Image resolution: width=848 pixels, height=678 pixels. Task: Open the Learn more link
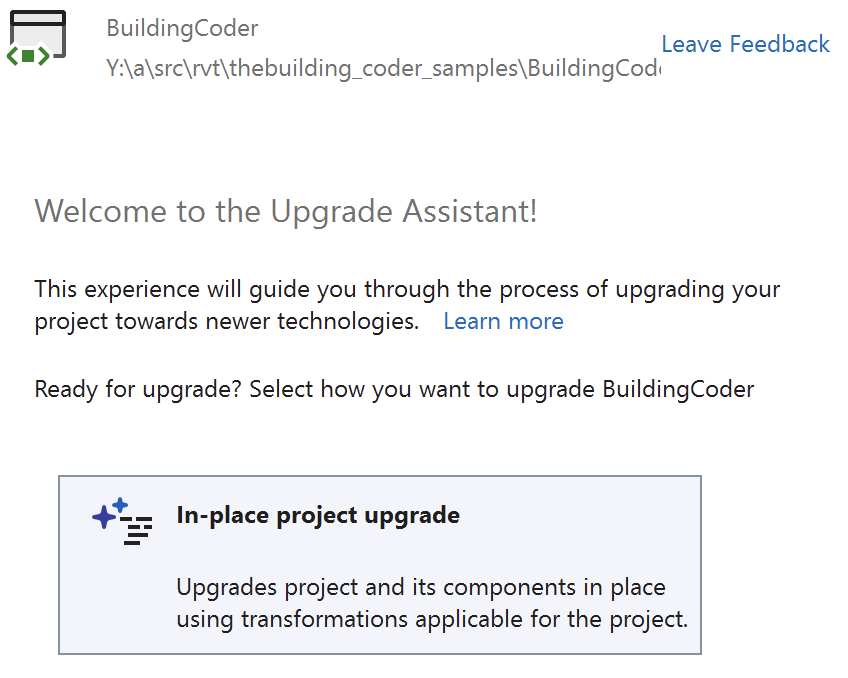(x=503, y=321)
